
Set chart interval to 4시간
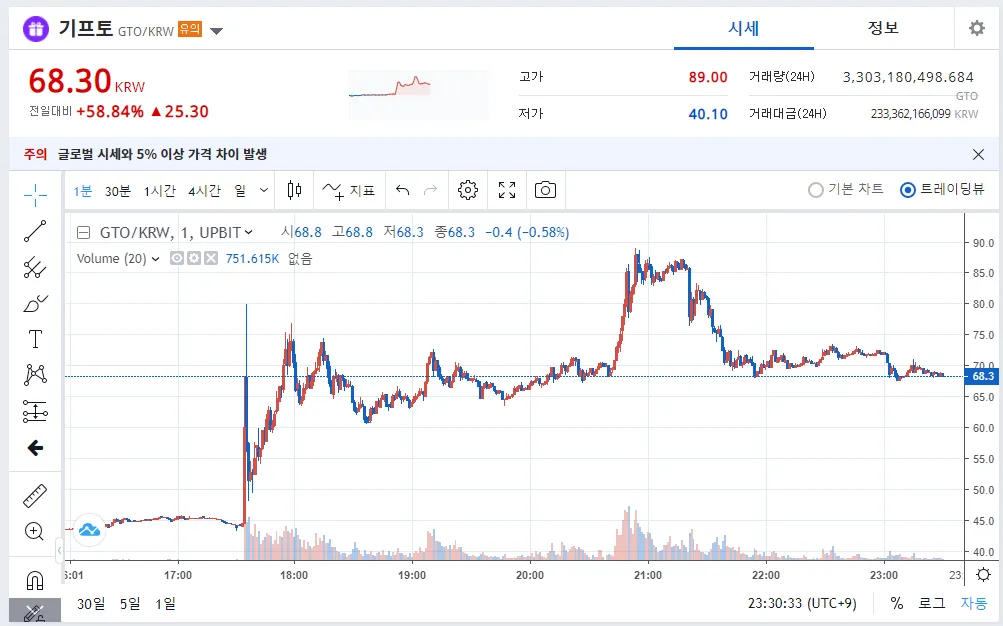pyautogui.click(x=204, y=191)
